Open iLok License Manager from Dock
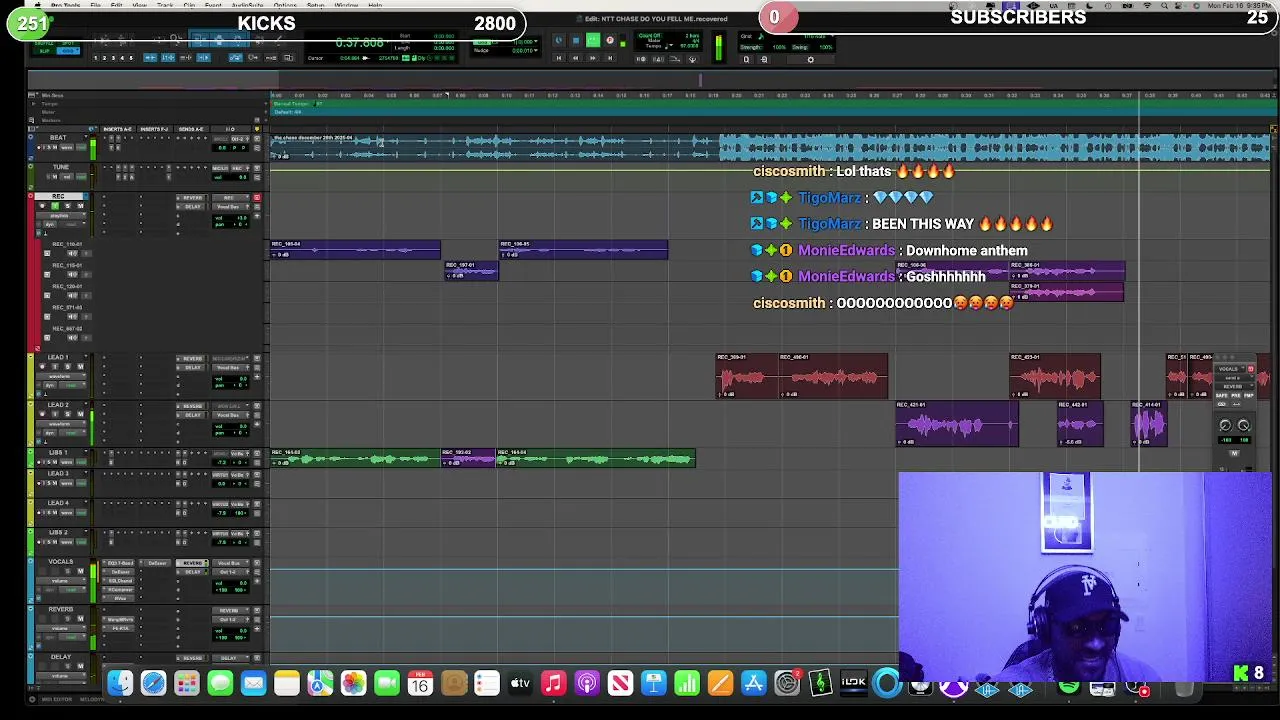 [853, 684]
